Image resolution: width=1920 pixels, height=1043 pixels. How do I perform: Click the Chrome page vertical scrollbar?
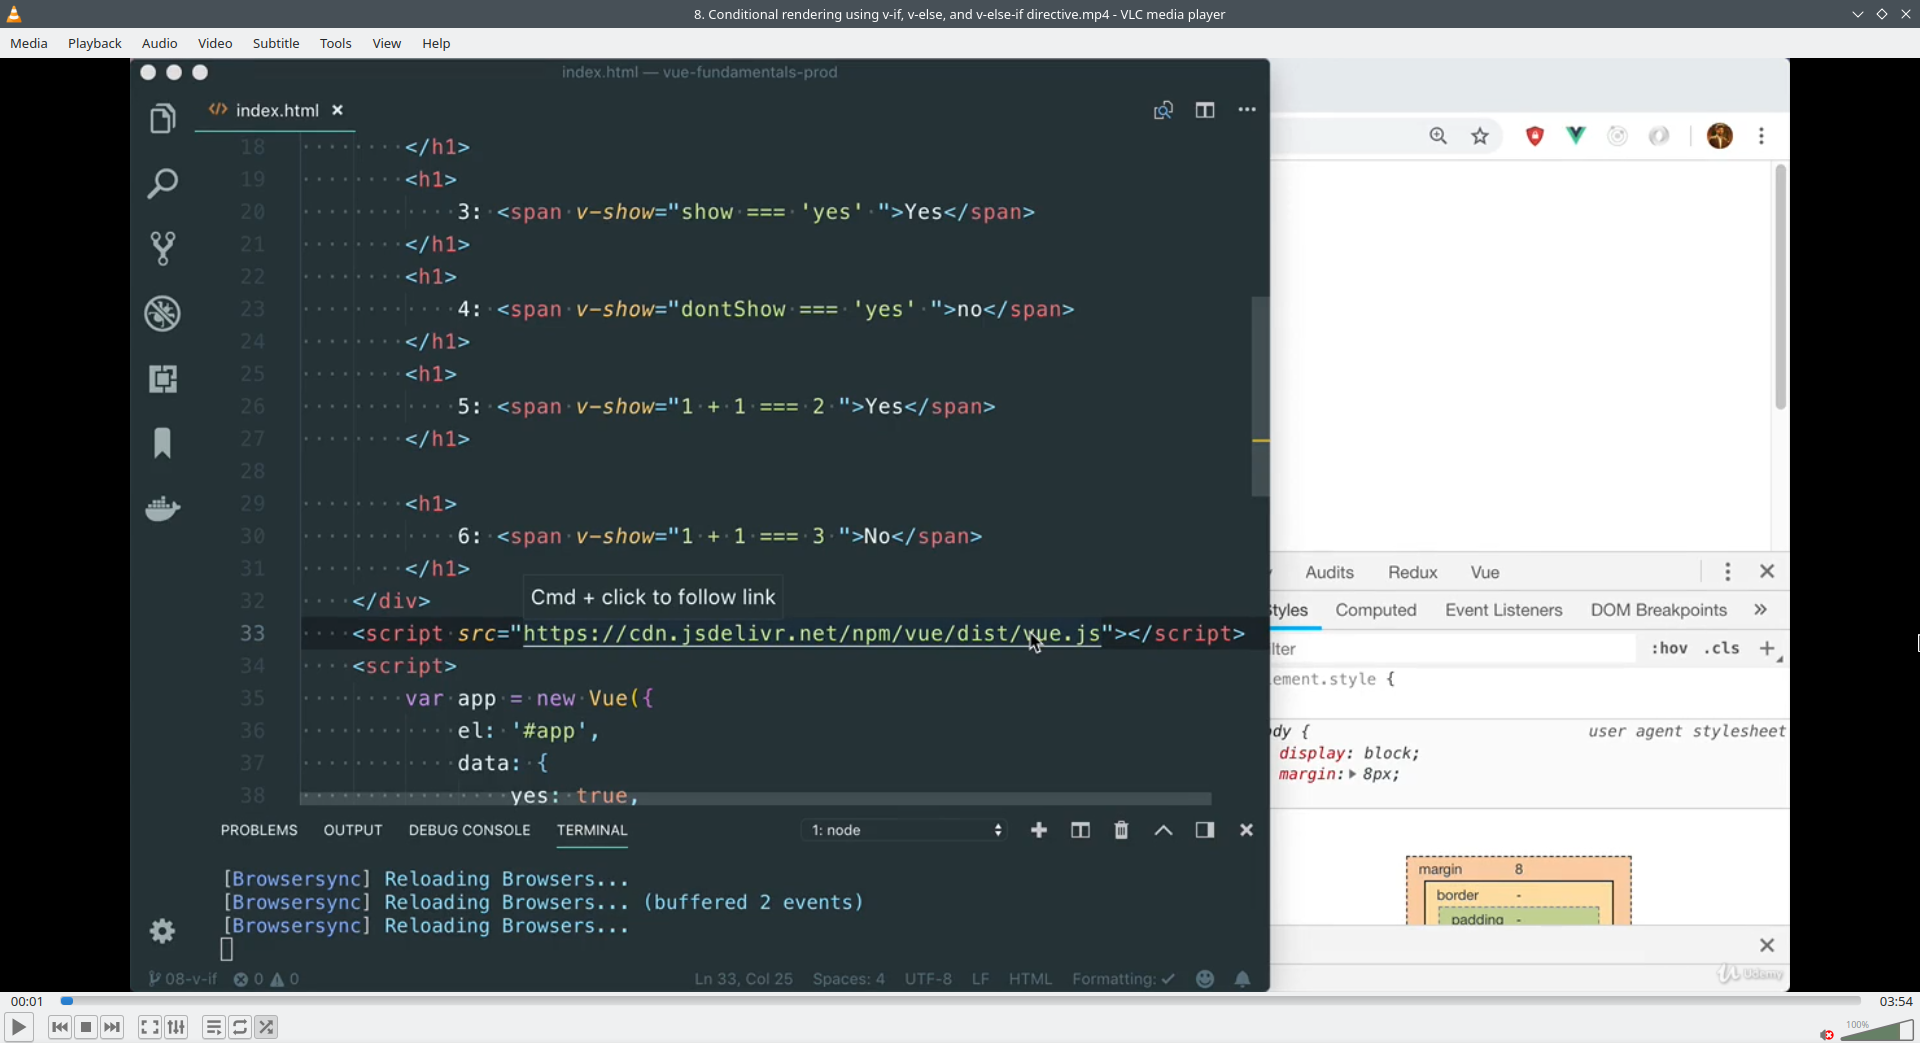[x=1780, y=287]
